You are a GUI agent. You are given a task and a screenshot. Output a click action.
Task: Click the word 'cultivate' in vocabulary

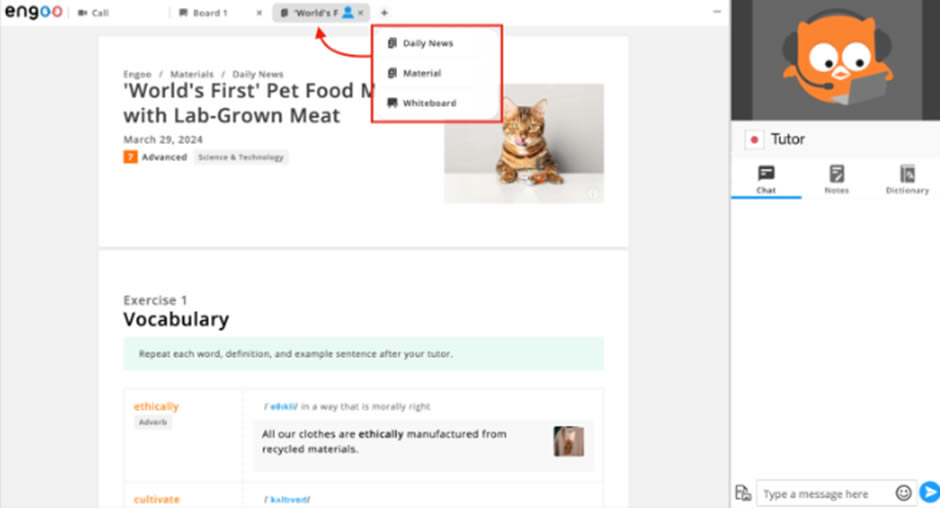(x=156, y=499)
